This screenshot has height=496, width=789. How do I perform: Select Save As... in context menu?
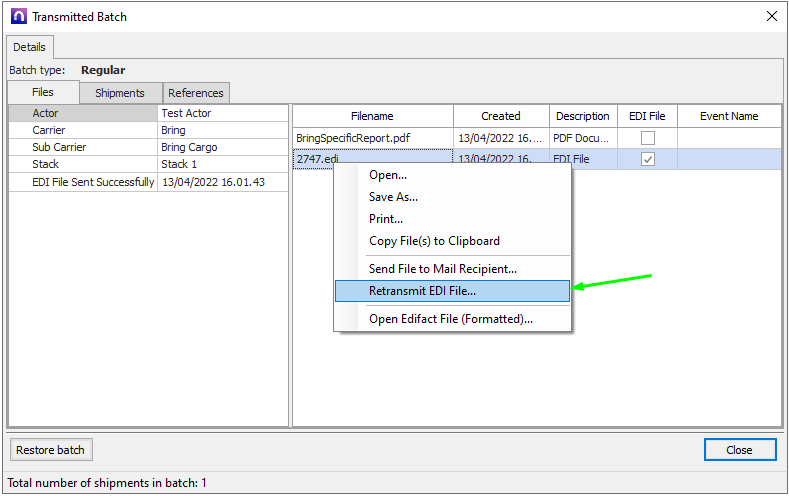393,197
